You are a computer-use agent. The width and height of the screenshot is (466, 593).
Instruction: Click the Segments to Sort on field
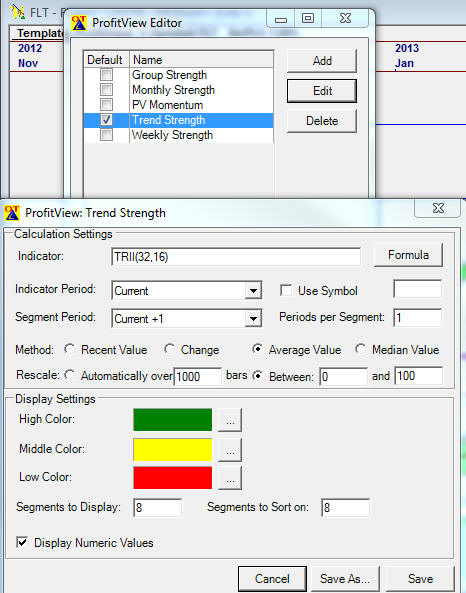pos(345,508)
